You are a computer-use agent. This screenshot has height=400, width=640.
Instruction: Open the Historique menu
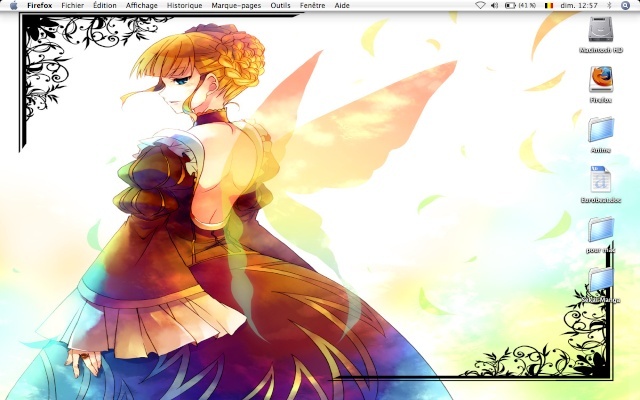point(184,5)
